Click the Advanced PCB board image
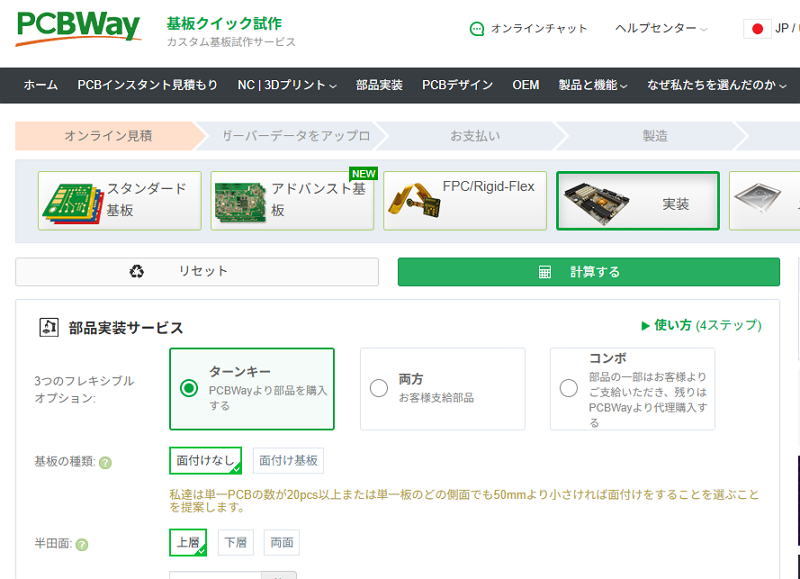The width and height of the screenshot is (800, 579). point(240,201)
